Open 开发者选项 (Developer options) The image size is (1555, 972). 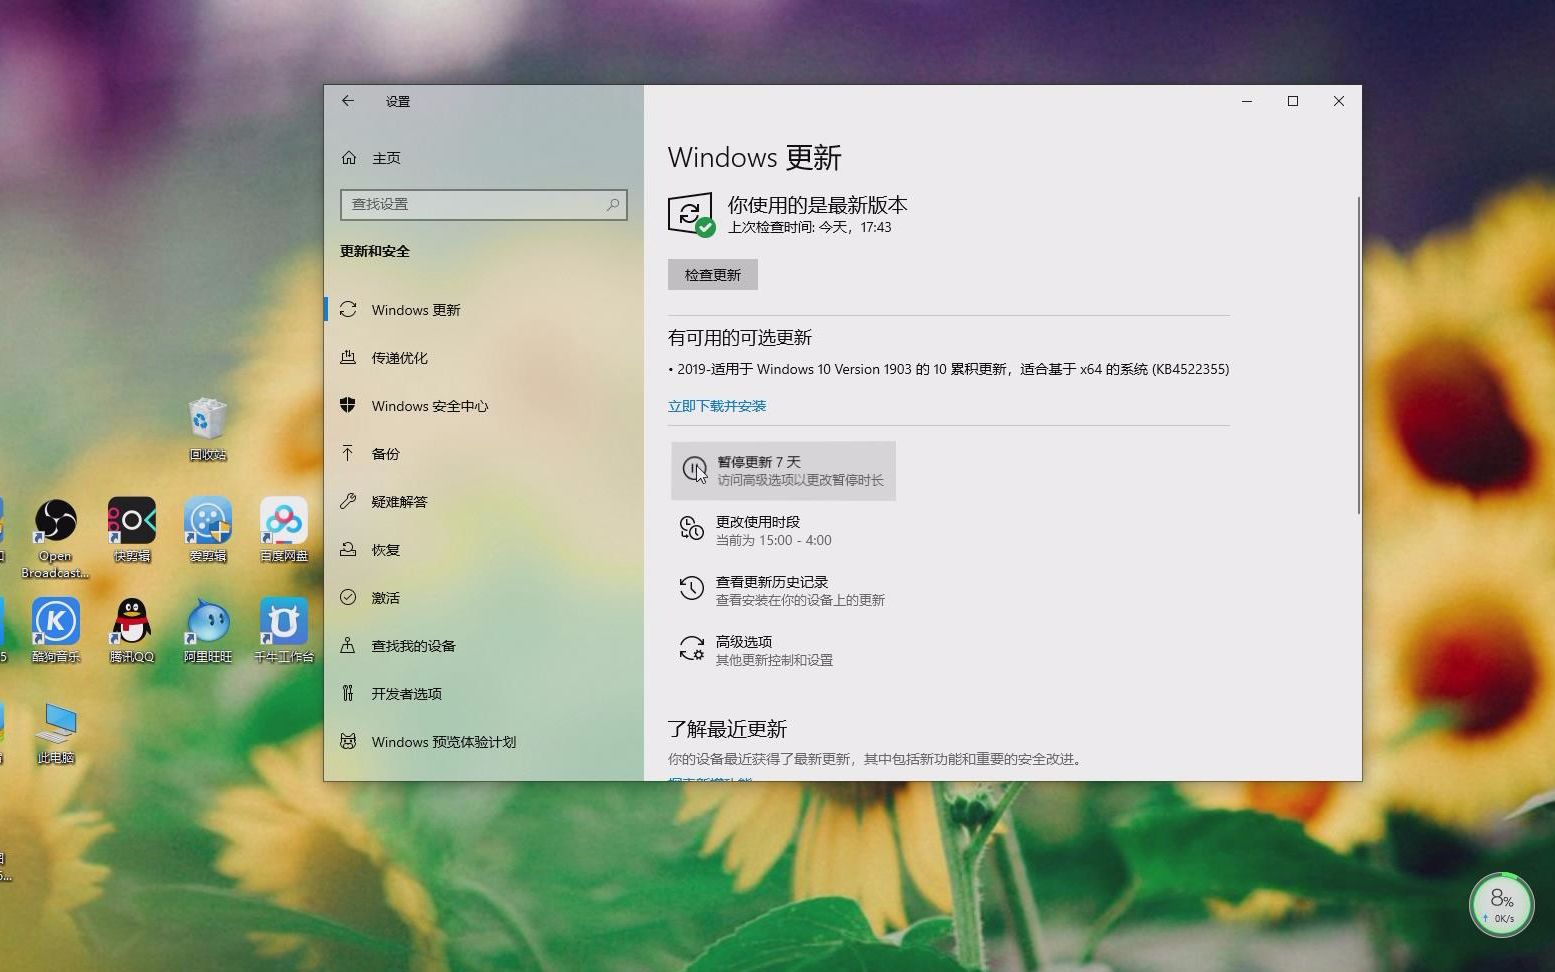click(407, 693)
